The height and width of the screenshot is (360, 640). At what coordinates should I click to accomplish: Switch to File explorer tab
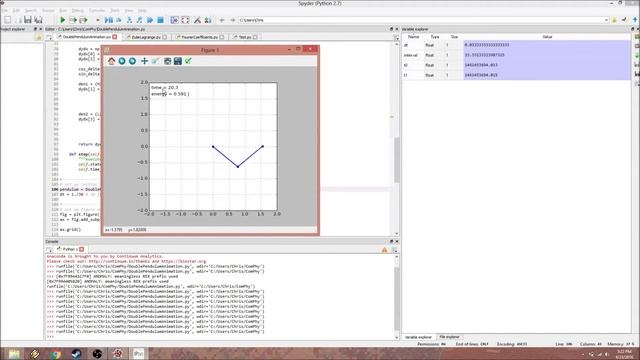tap(449, 337)
